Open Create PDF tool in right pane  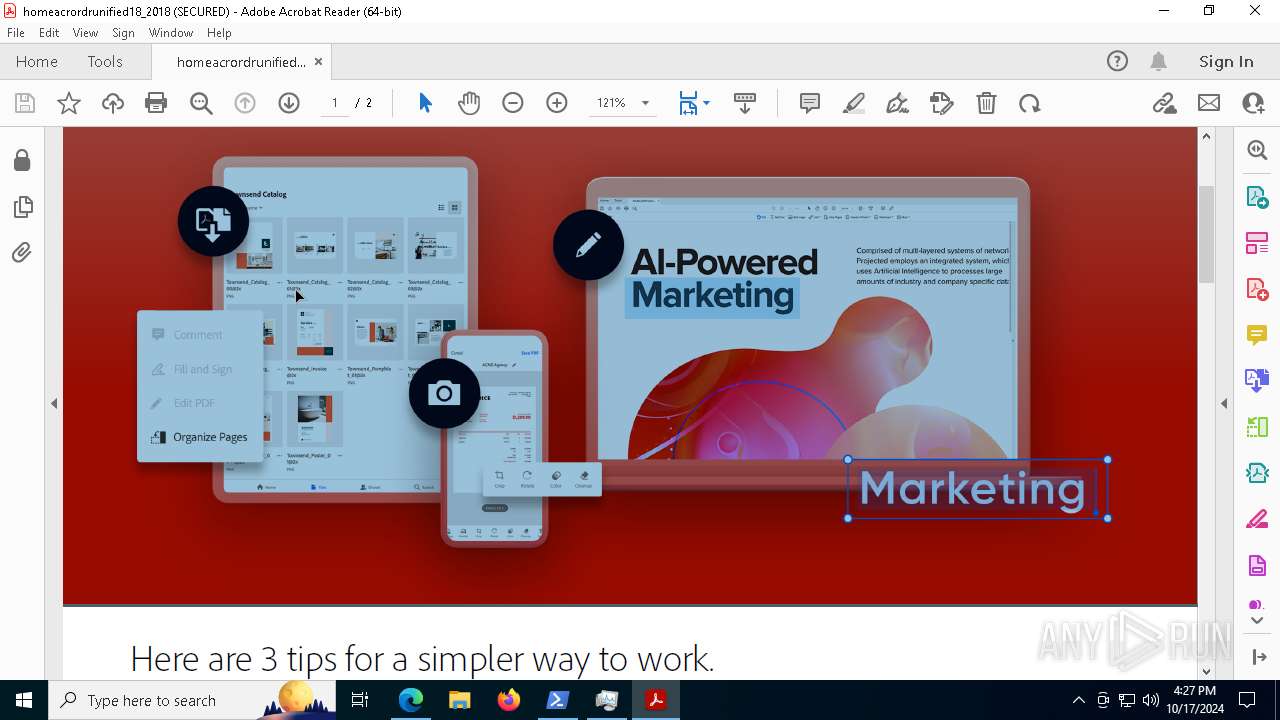pyautogui.click(x=1257, y=288)
